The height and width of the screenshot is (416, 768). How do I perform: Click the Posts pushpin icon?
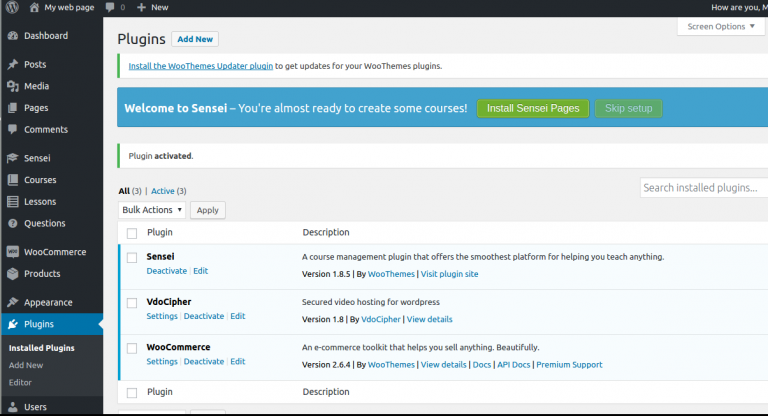(x=13, y=64)
